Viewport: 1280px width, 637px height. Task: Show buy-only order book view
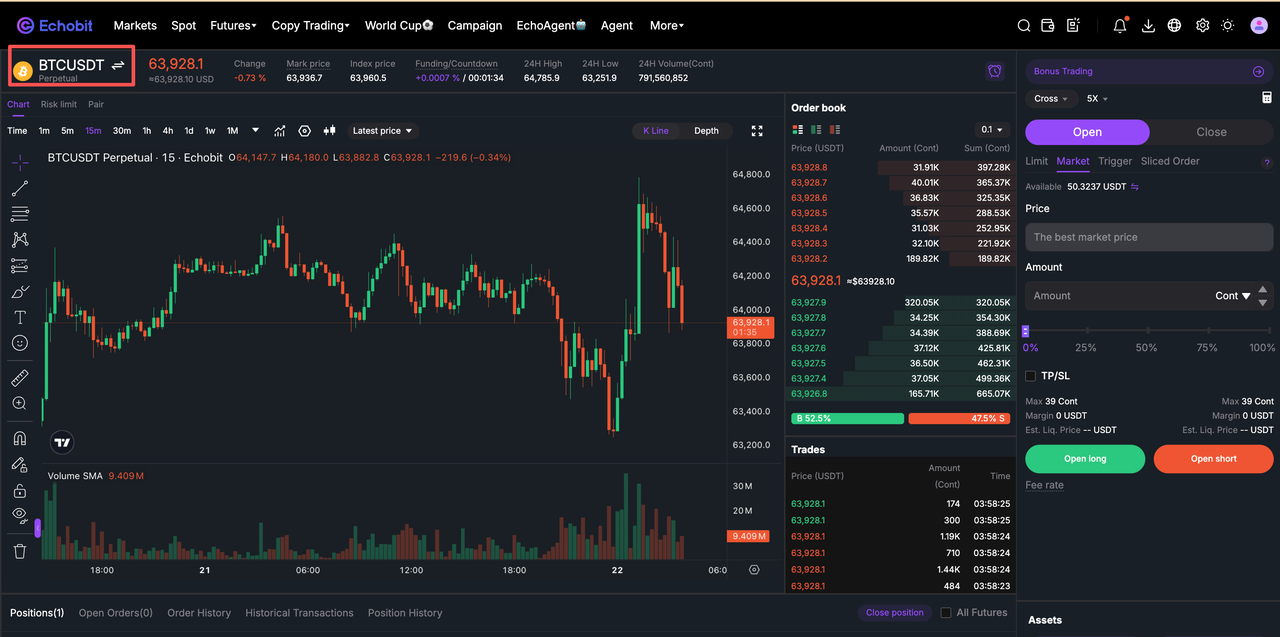(x=817, y=130)
